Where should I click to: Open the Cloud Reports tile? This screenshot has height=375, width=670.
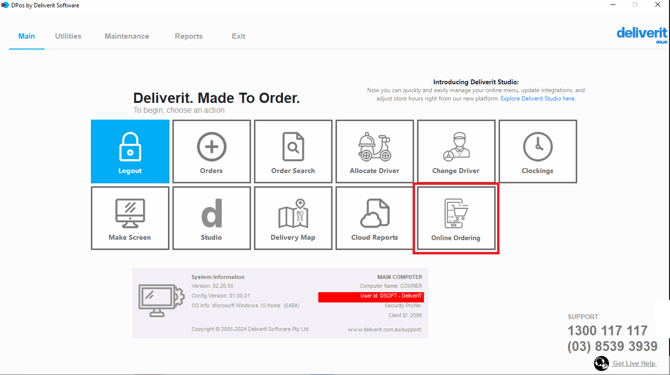(375, 218)
